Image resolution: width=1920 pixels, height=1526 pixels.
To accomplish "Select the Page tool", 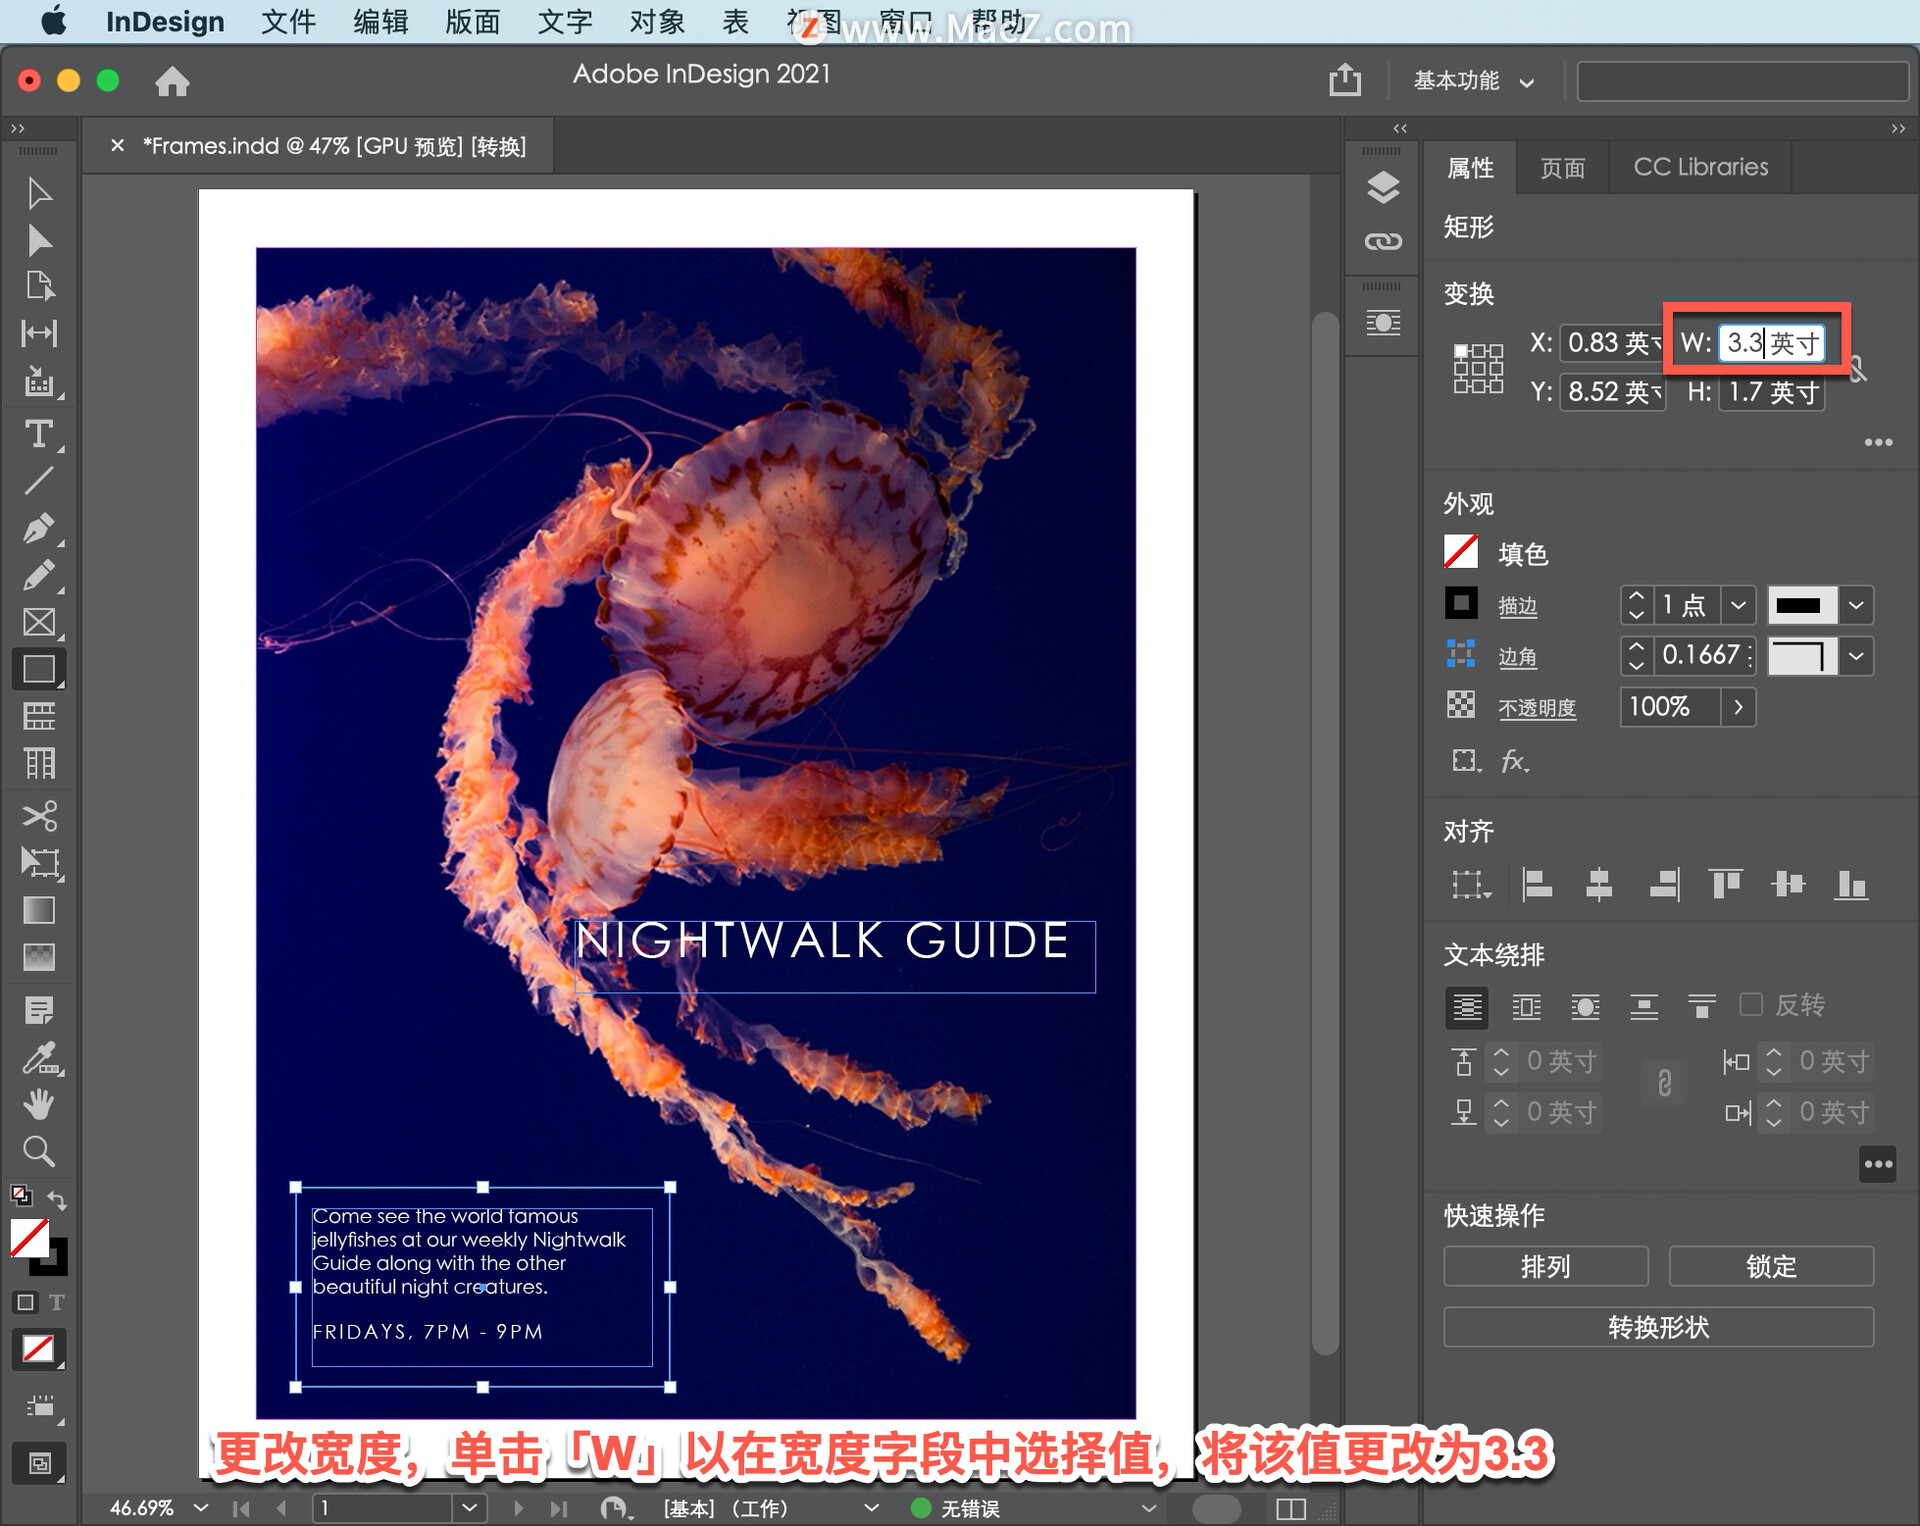I will (x=39, y=286).
